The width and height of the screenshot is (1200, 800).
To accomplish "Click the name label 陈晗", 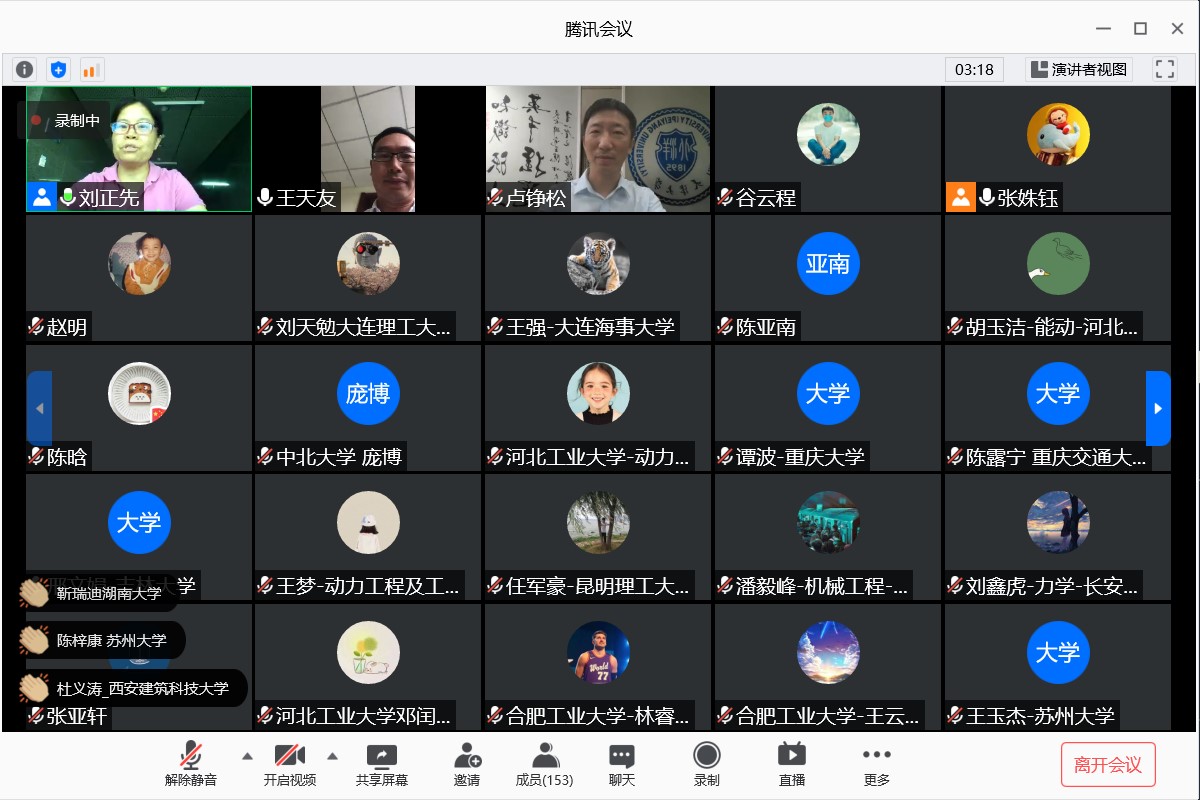I will 67,457.
